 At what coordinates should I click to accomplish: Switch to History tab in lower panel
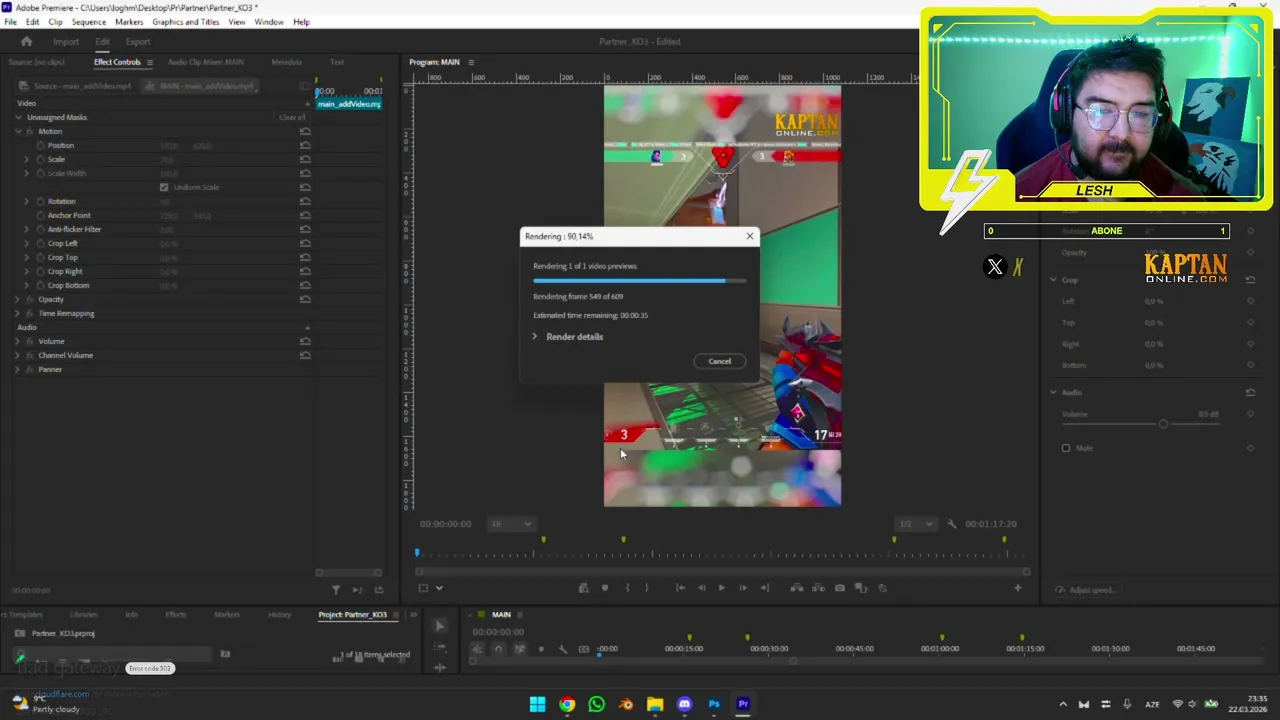[x=280, y=615]
